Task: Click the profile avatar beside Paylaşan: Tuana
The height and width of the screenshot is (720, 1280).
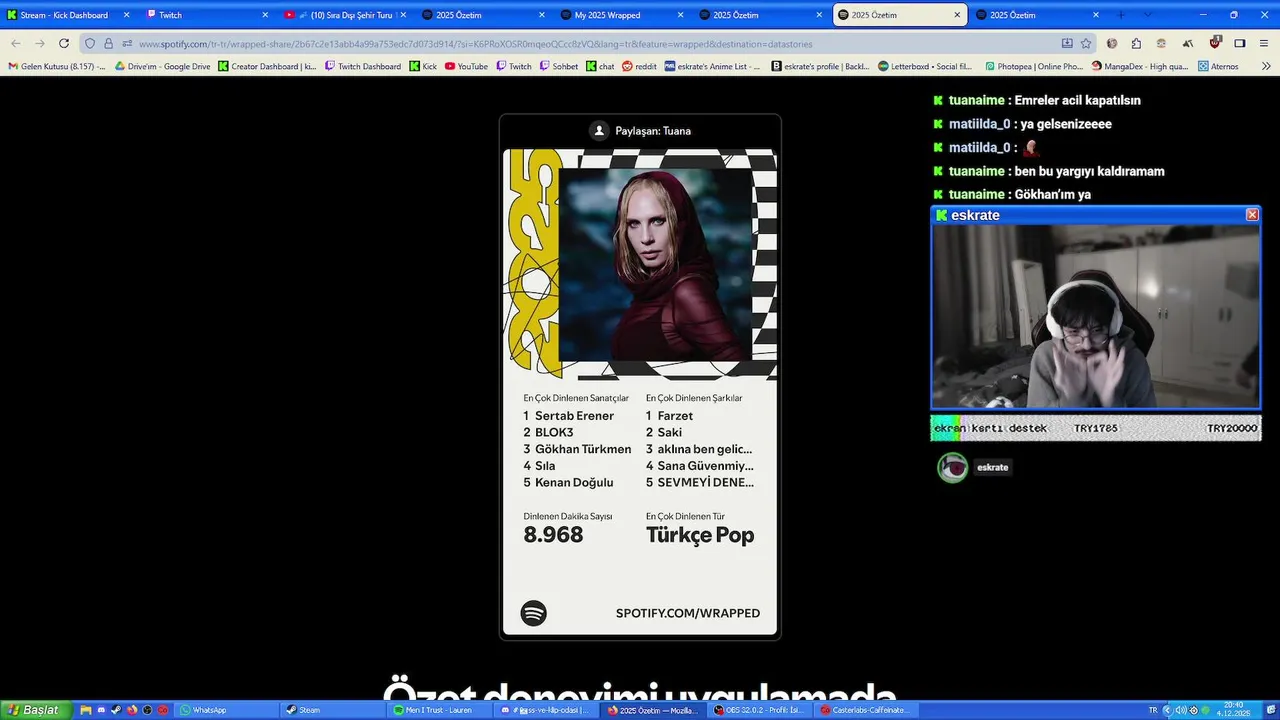Action: coord(599,131)
